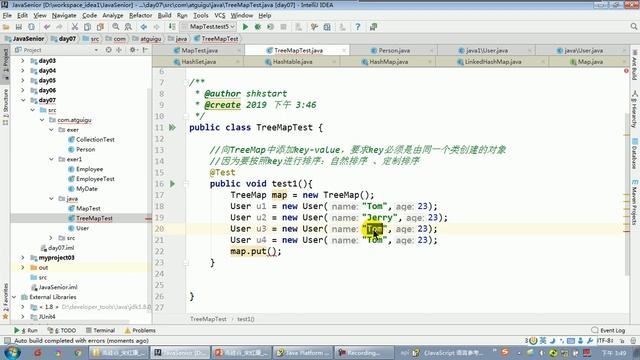Viewport: 640px width, 360px height.
Task: Click the Save All toolbar icon
Action: [x=18, y=27]
